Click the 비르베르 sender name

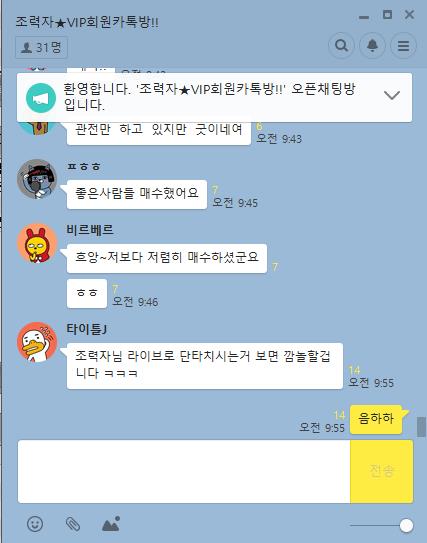[x=90, y=230]
